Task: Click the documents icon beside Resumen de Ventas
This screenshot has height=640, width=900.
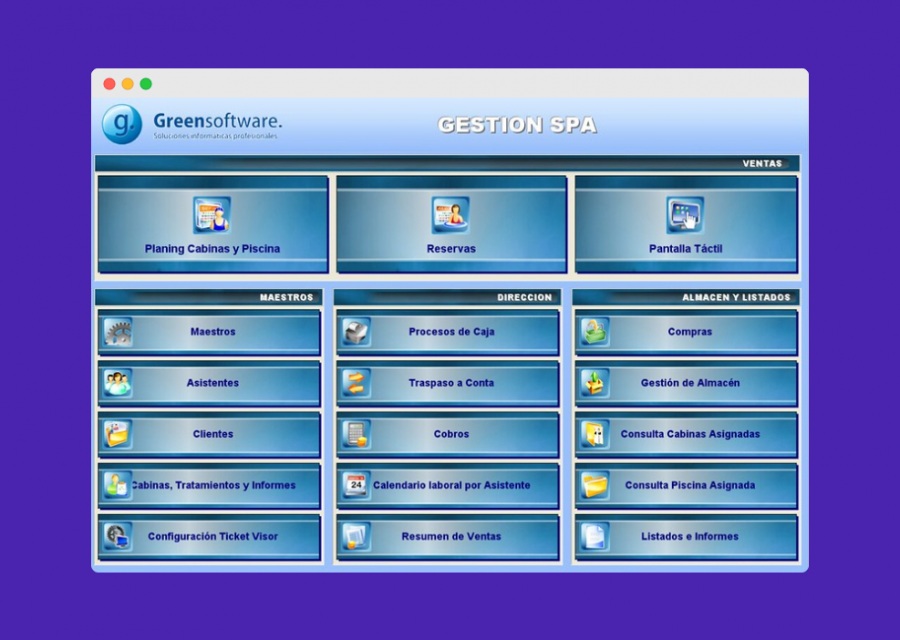Action: (x=356, y=536)
